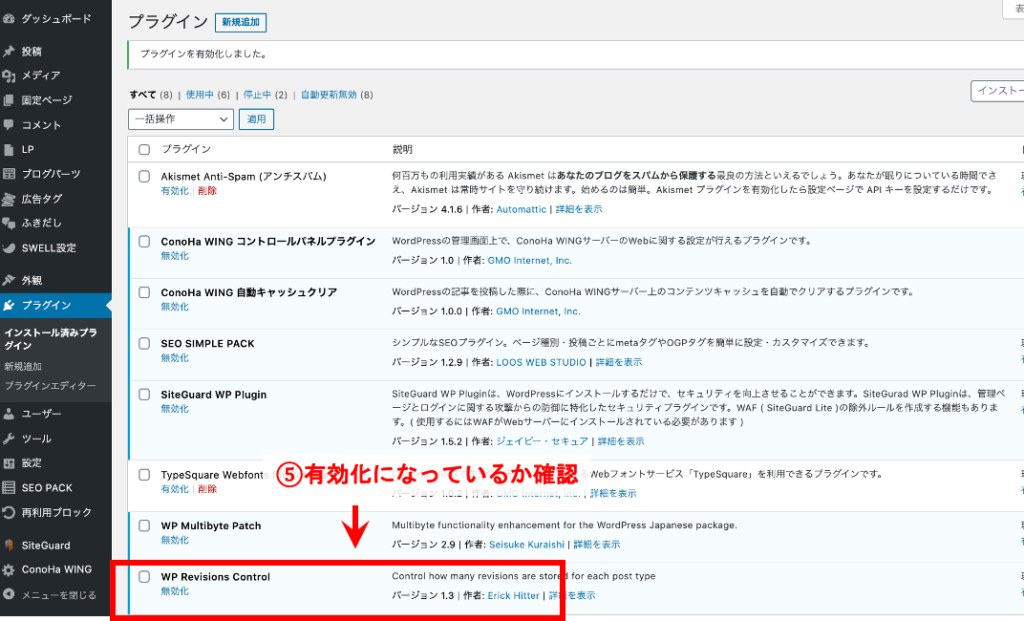1024x621 pixels.
Task: Click the 説明 column header
Action: tap(402, 150)
